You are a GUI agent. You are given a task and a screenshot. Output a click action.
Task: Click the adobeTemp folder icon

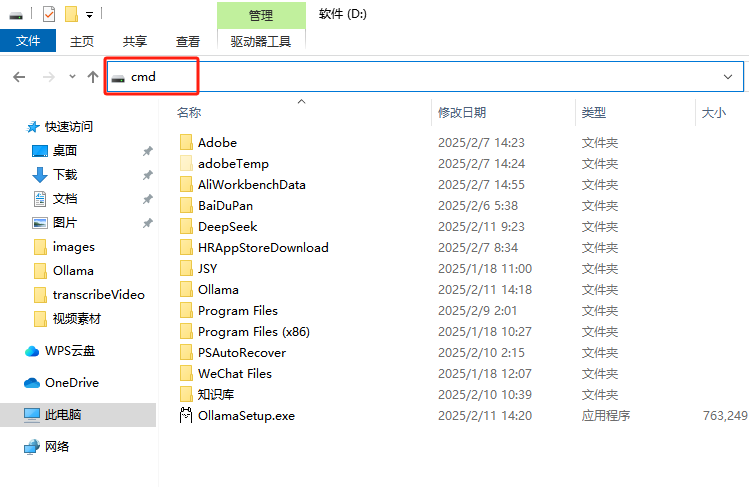[x=186, y=163]
